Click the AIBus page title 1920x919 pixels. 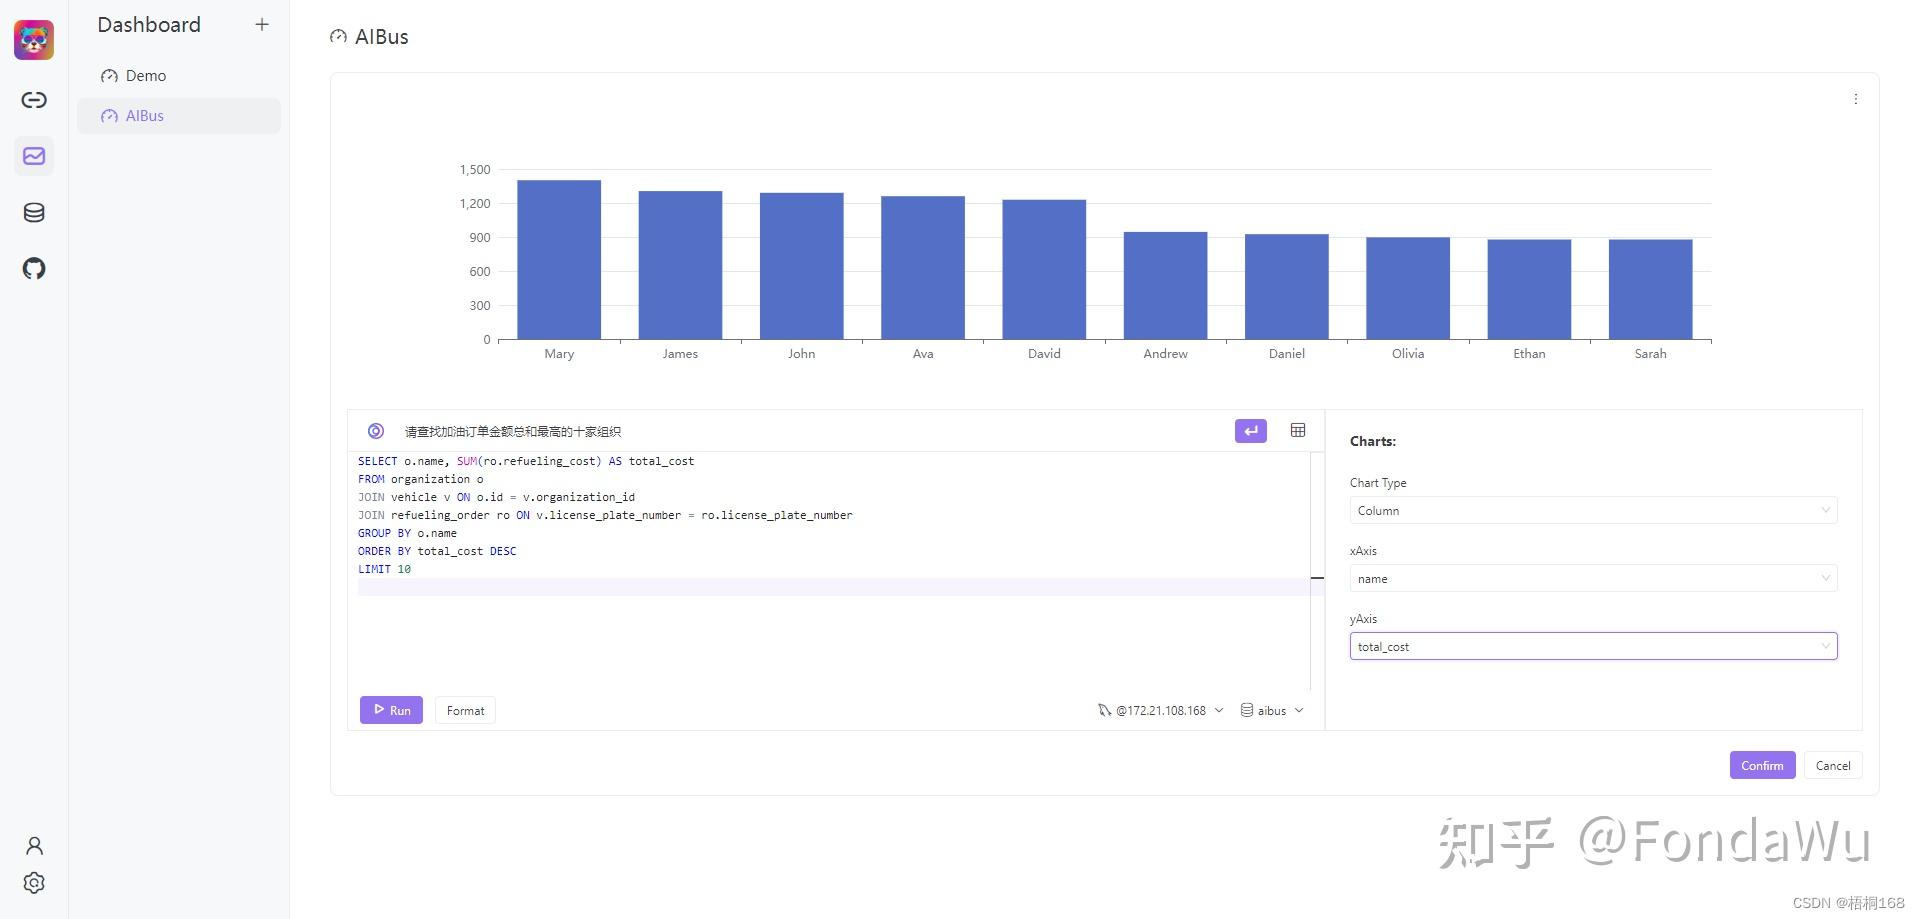pyautogui.click(x=381, y=37)
